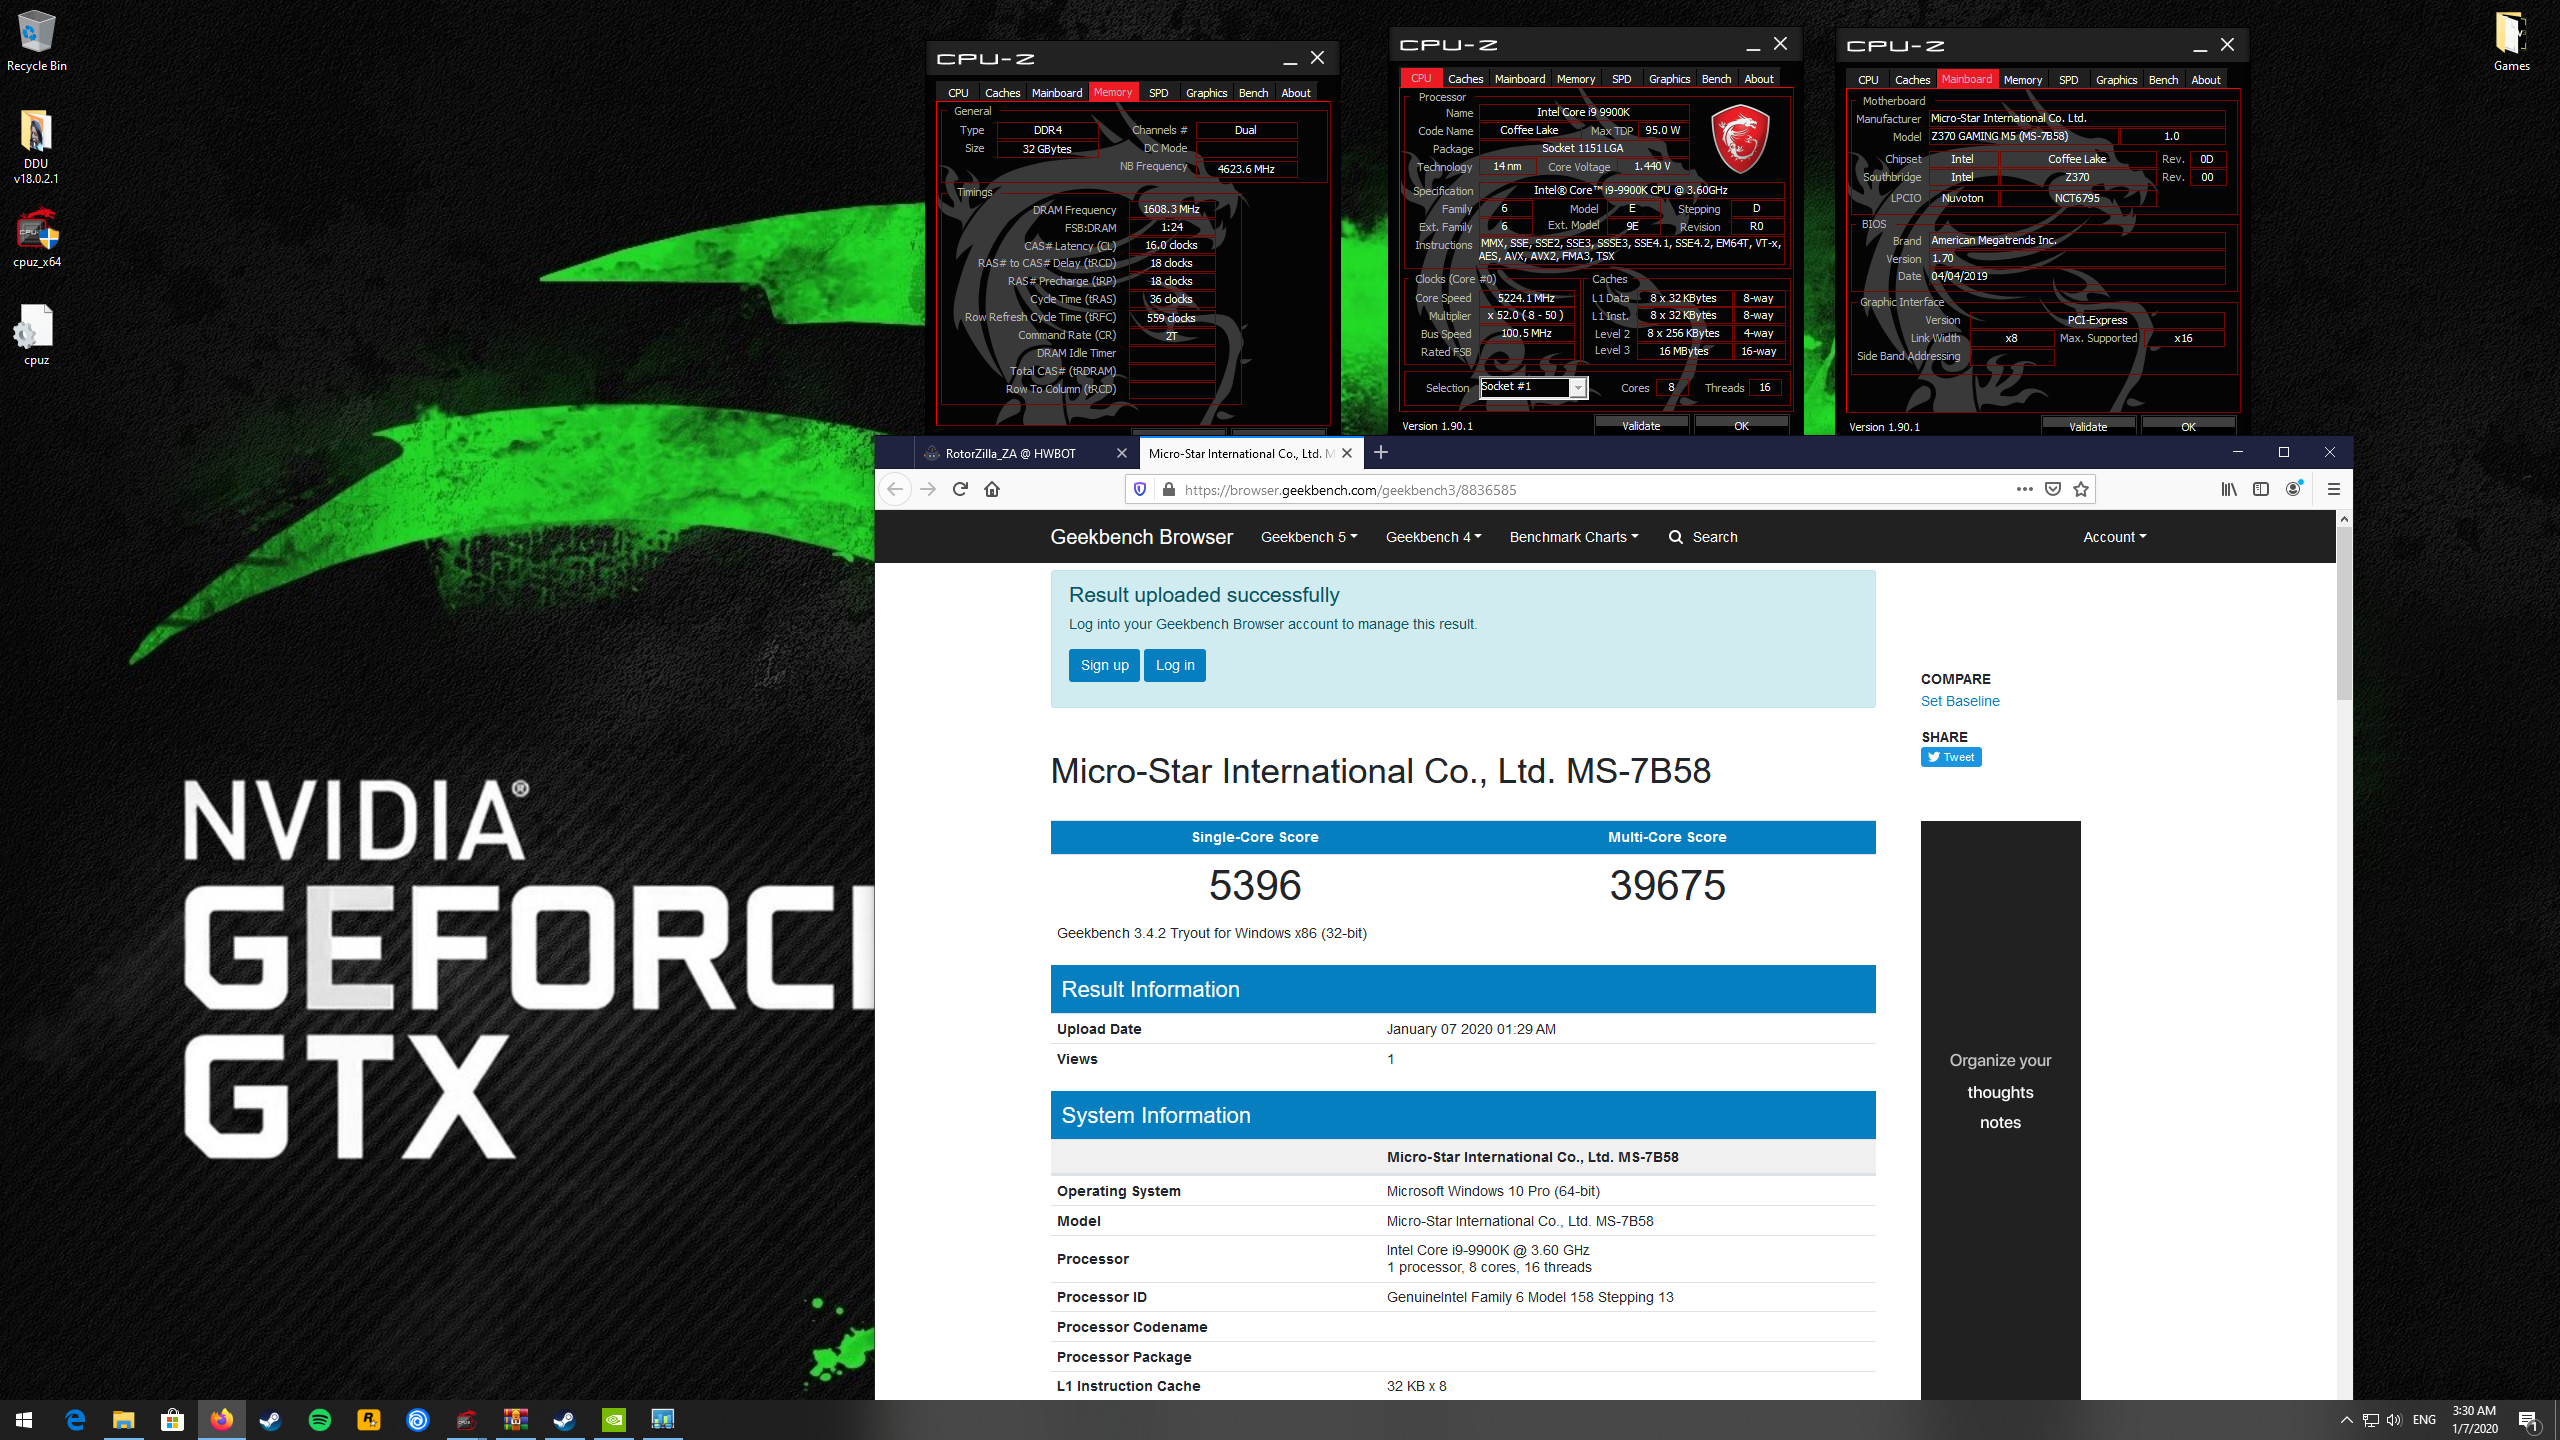Viewport: 2560px width, 1440px height.
Task: Open Firefox account icon
Action: coord(2294,489)
